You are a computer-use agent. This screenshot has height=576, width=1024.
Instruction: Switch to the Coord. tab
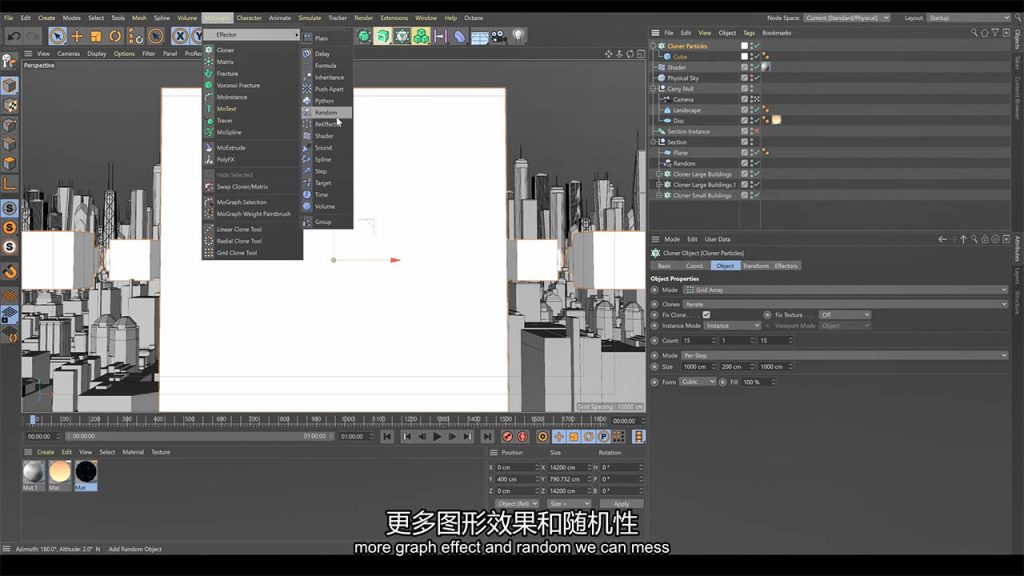(x=694, y=266)
